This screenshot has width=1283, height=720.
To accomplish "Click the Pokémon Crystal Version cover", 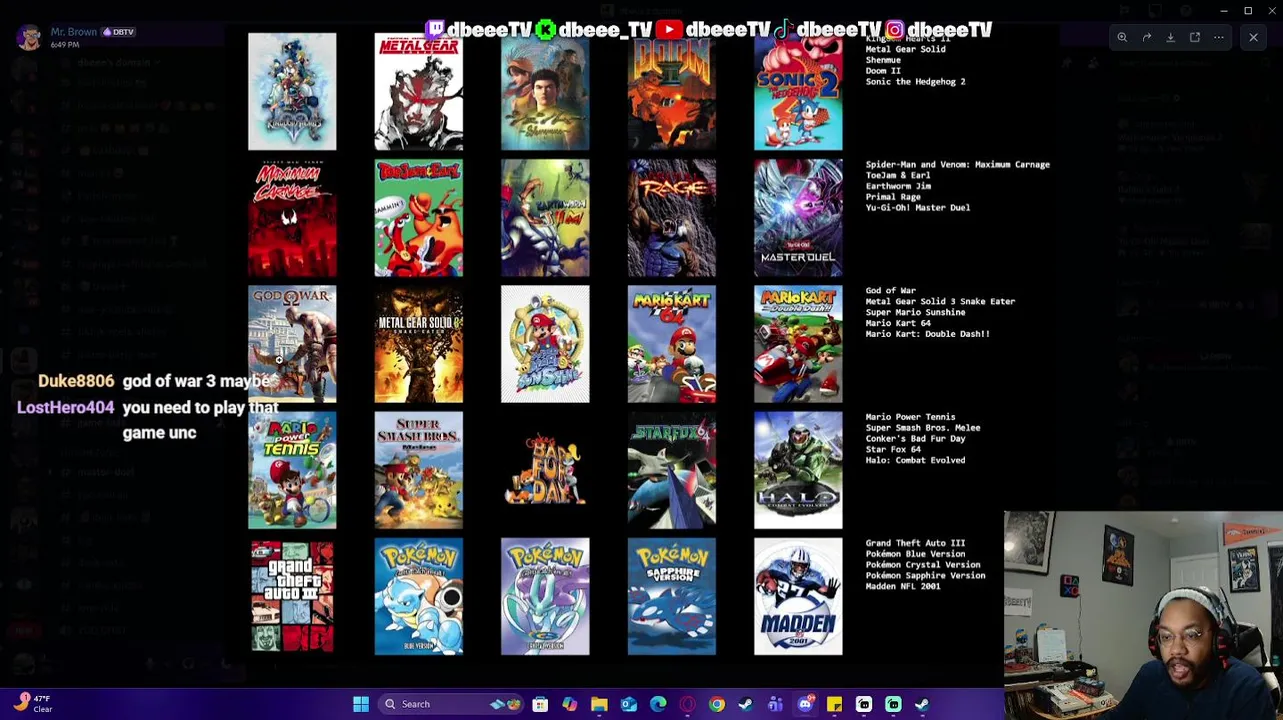I will [545, 597].
